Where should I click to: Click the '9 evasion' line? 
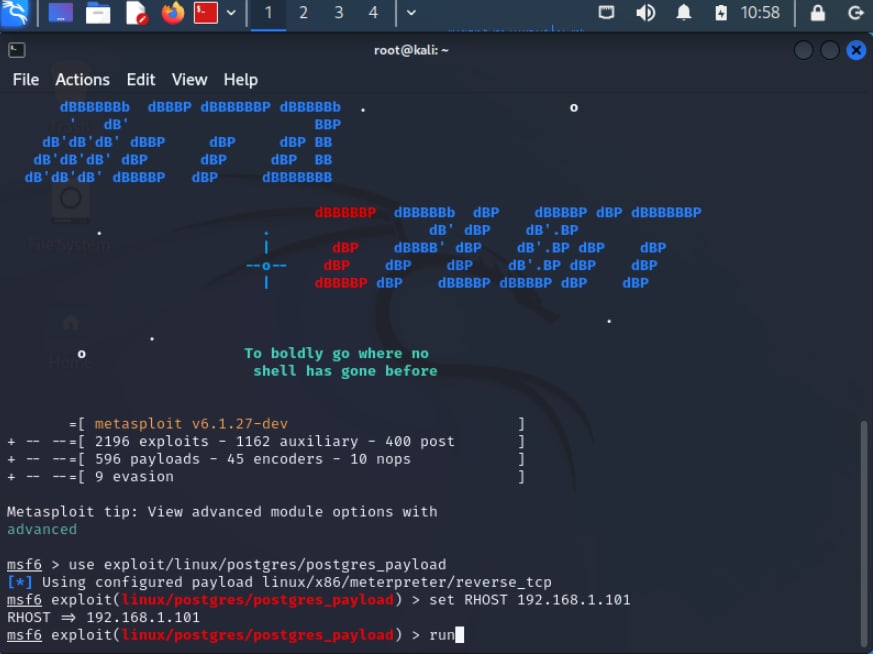point(134,477)
